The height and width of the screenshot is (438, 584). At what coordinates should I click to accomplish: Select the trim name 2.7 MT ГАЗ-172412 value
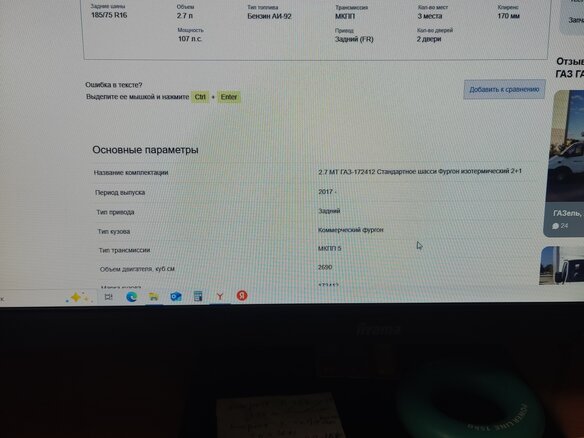420,171
